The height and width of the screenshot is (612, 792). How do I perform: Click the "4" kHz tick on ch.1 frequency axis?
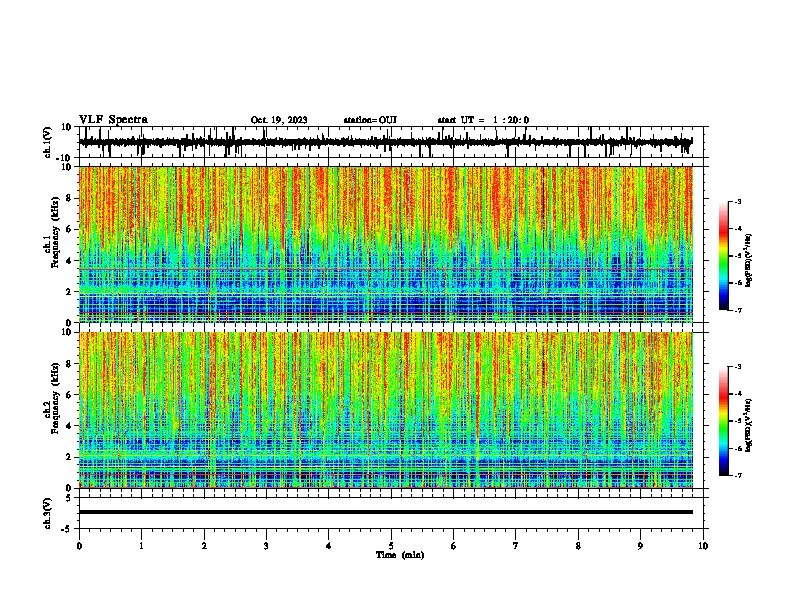tap(69, 261)
